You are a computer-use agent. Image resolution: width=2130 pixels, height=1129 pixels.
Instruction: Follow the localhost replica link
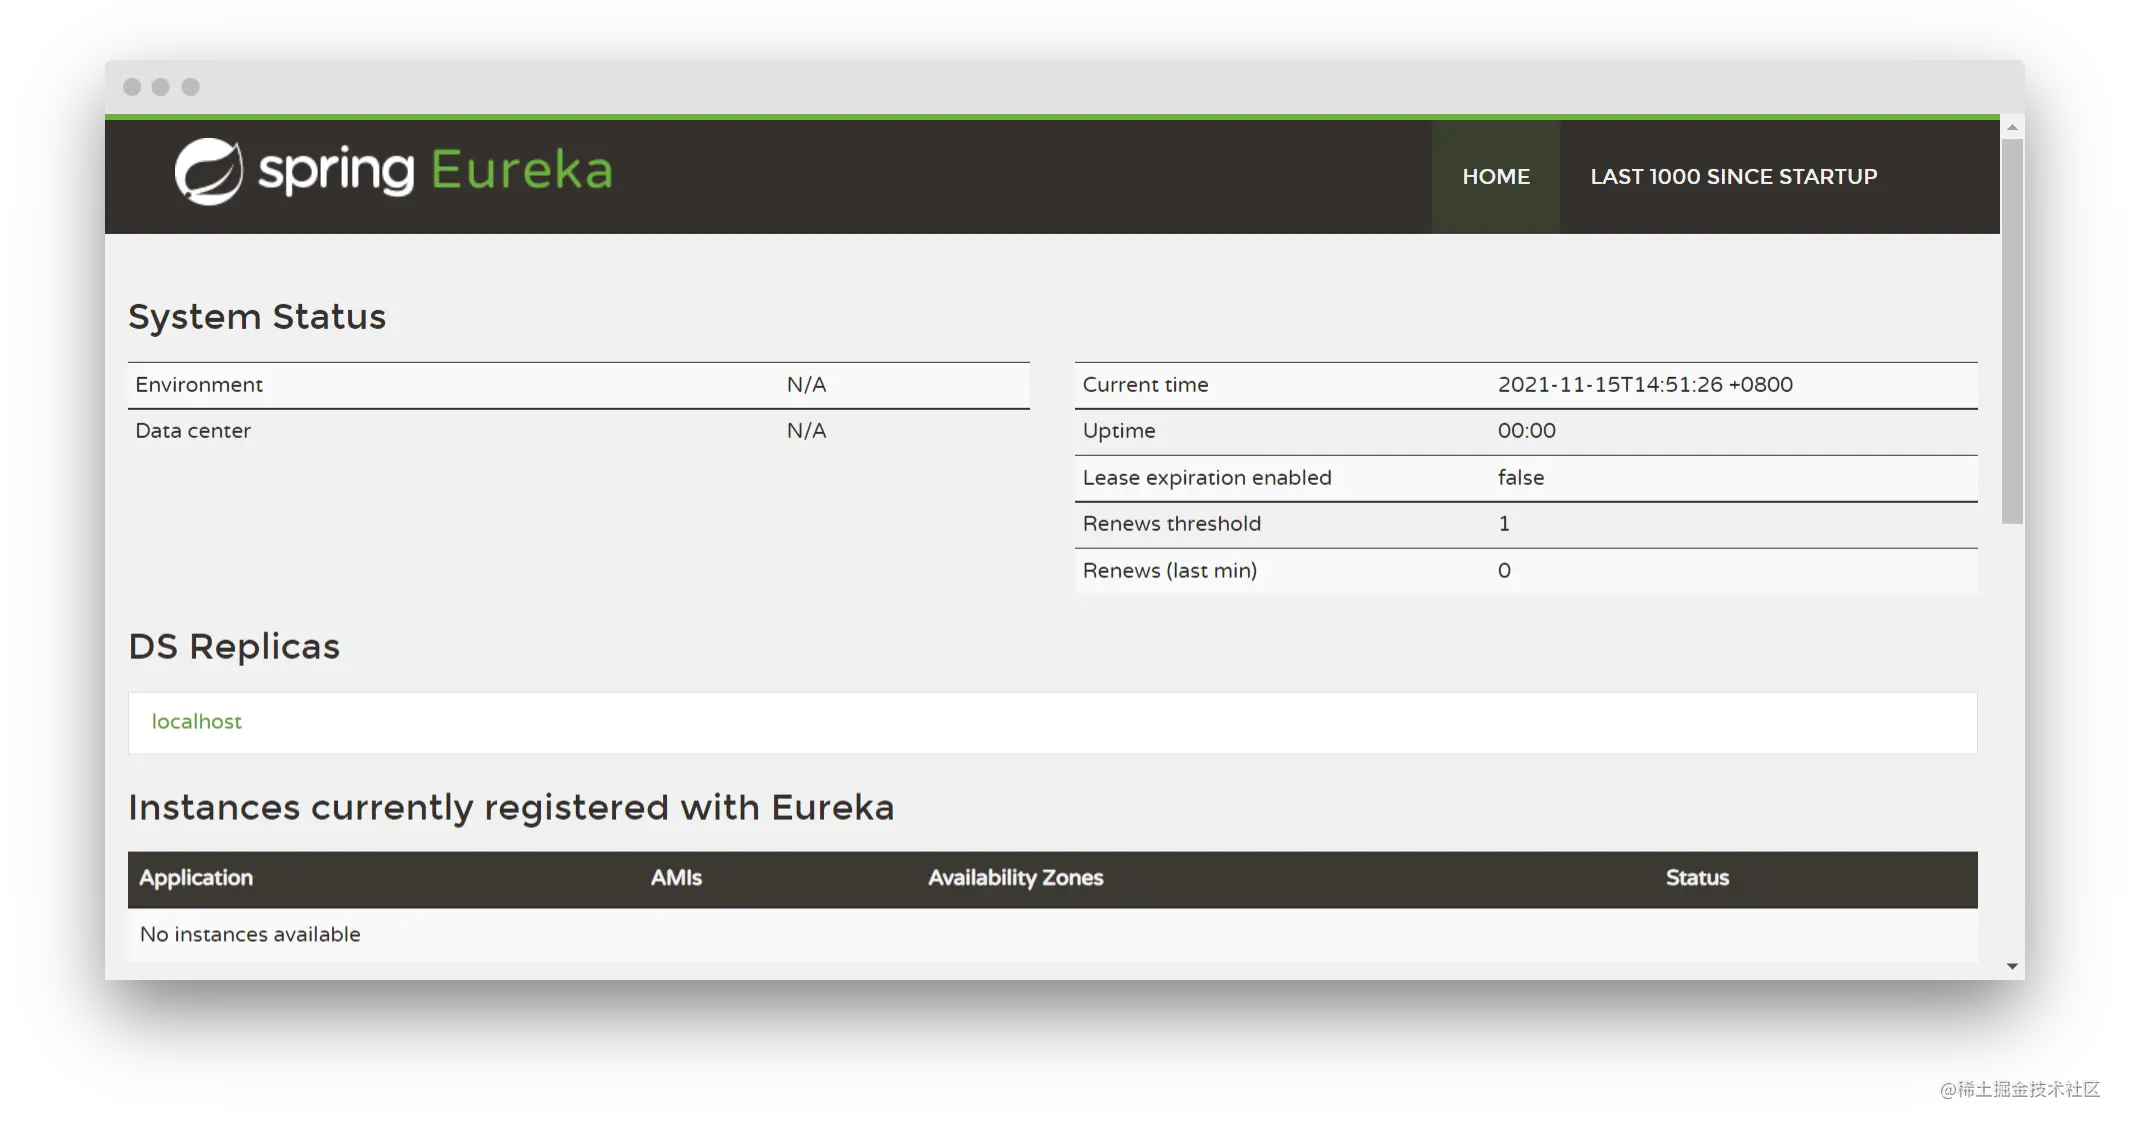(197, 722)
